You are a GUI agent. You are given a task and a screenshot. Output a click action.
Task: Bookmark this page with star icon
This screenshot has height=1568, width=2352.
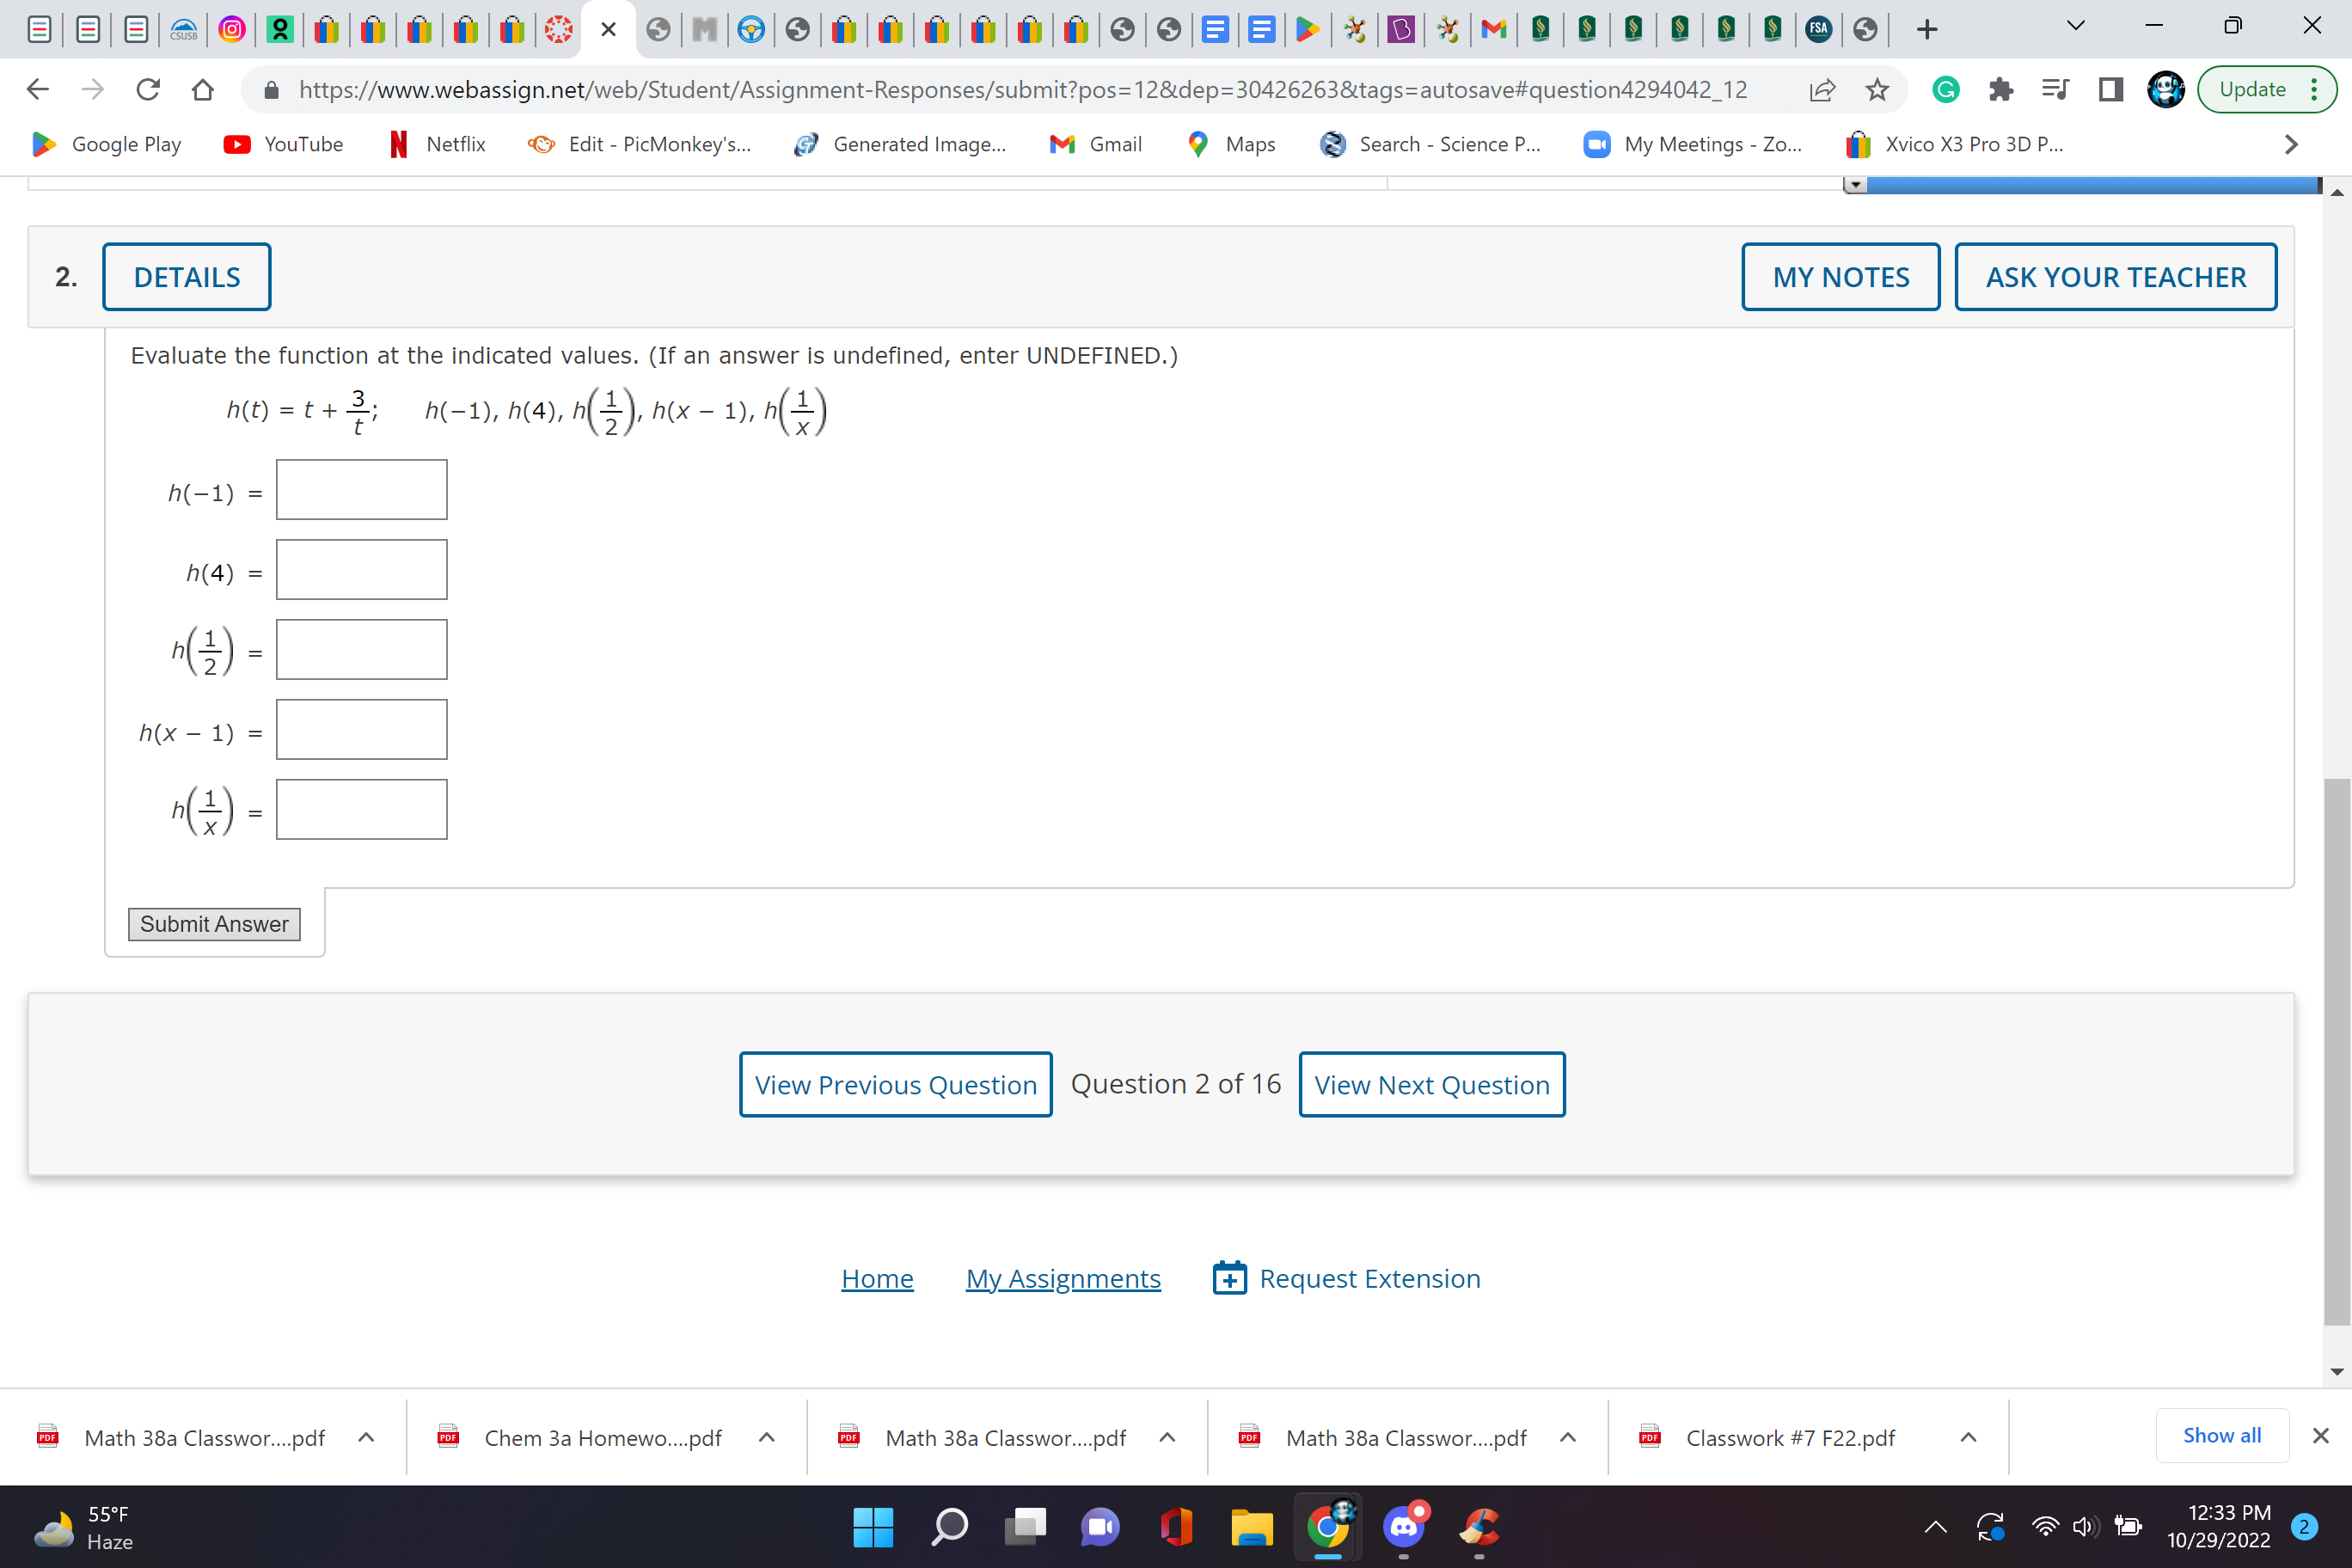[1877, 90]
